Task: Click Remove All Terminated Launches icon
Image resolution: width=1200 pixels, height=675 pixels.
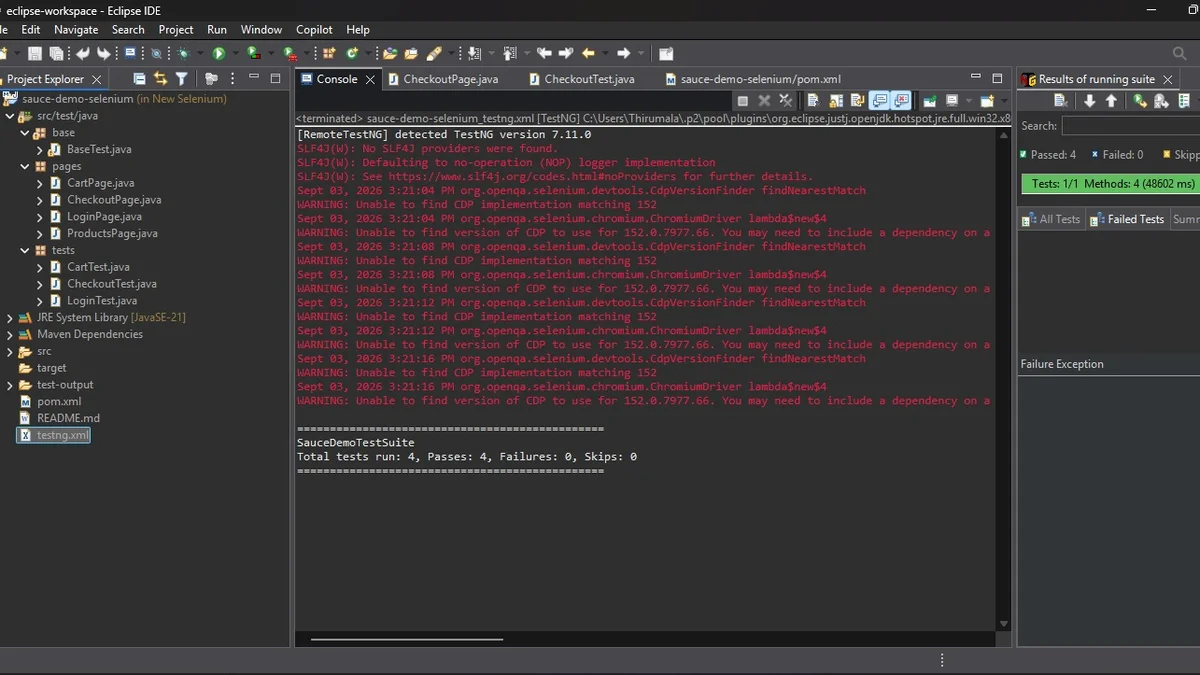Action: pos(785,101)
